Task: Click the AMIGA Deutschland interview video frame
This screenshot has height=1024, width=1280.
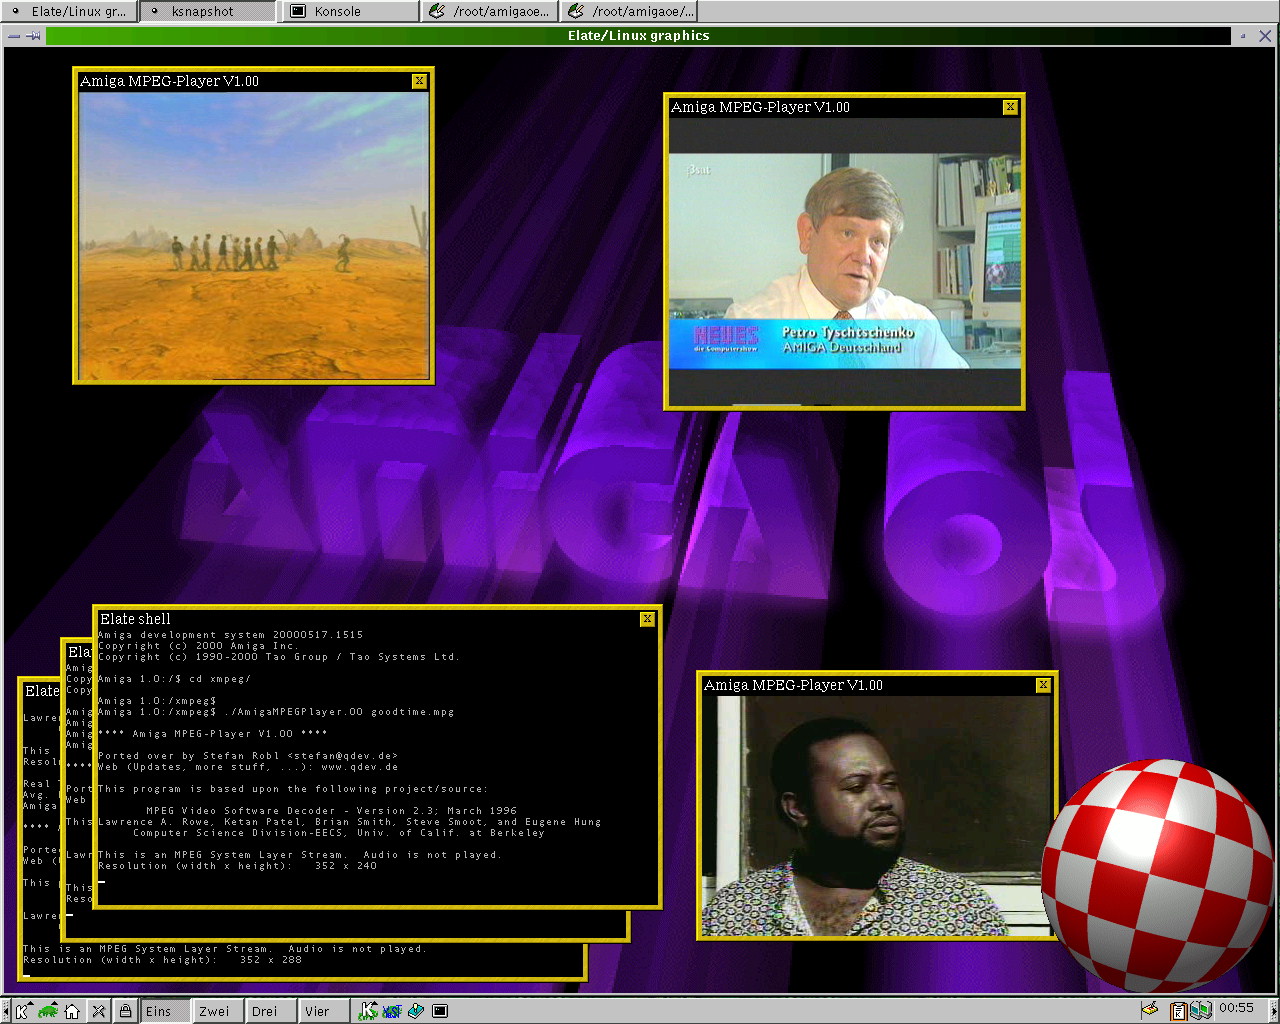Action: coord(845,261)
